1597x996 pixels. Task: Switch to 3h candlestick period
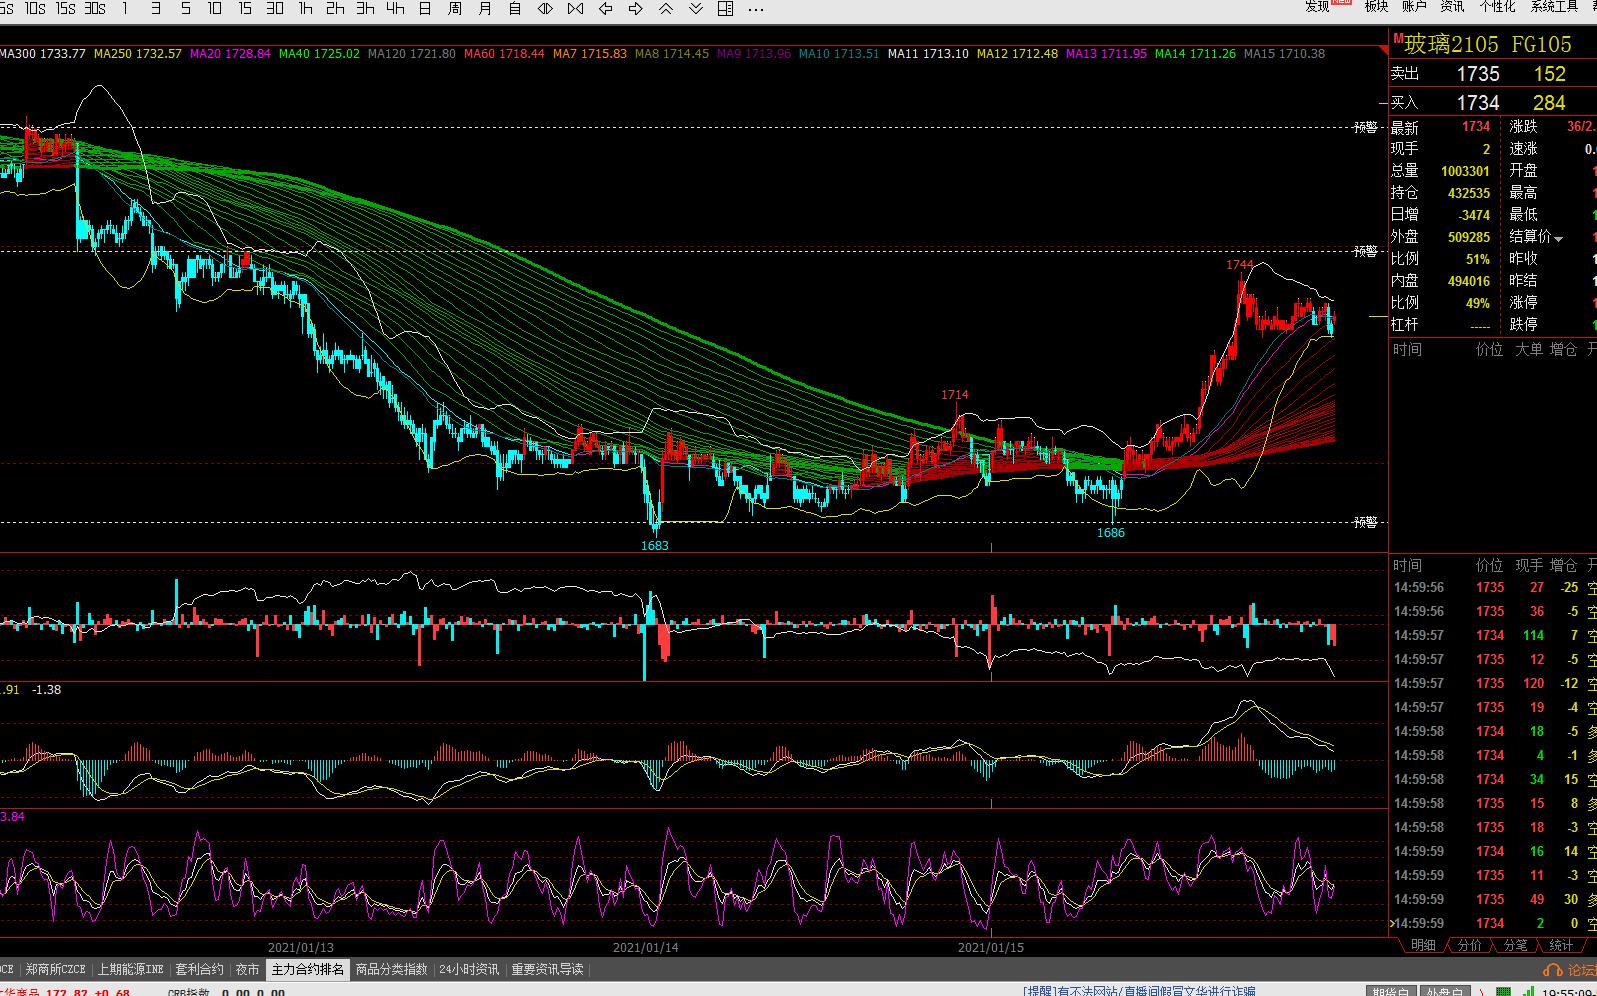tap(365, 8)
